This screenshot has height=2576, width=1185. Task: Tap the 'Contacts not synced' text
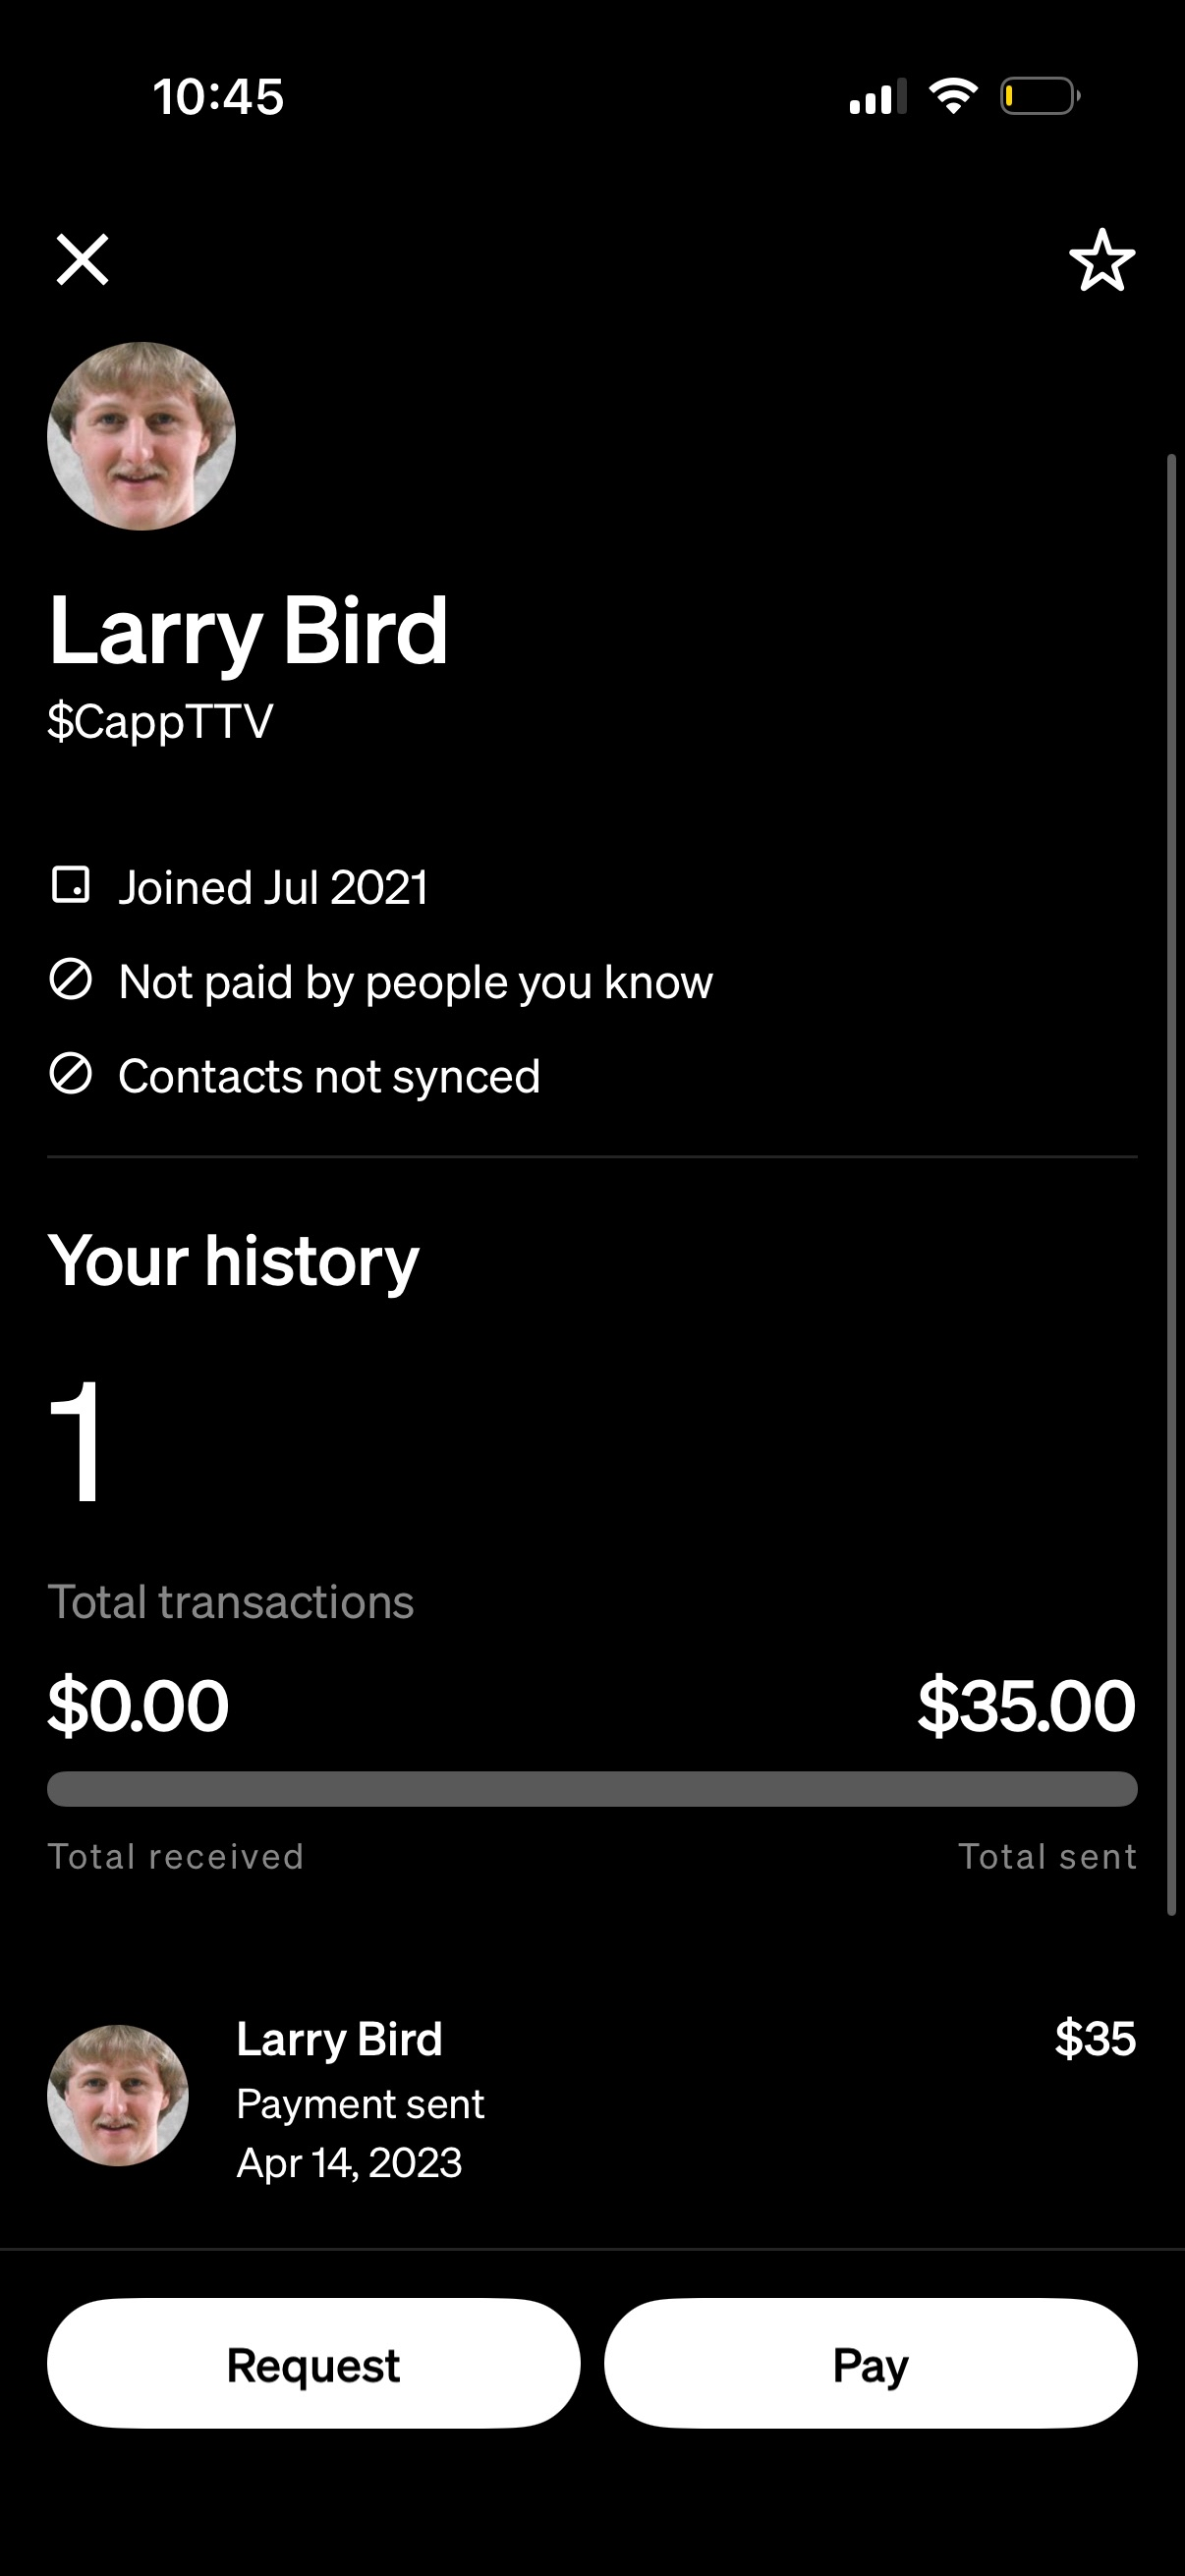coord(329,1077)
